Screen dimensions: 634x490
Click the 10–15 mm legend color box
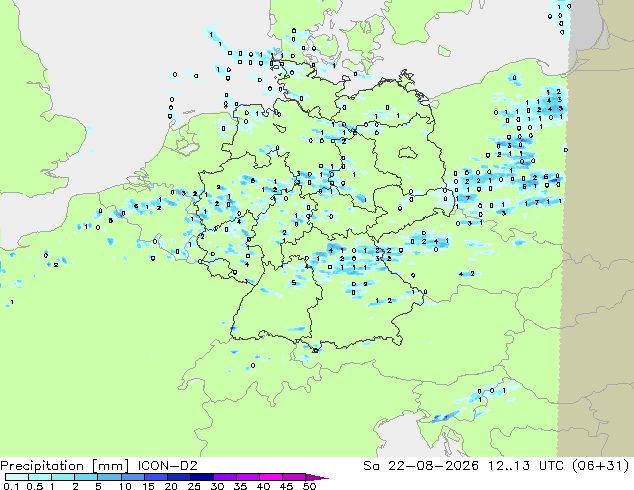coord(133,477)
